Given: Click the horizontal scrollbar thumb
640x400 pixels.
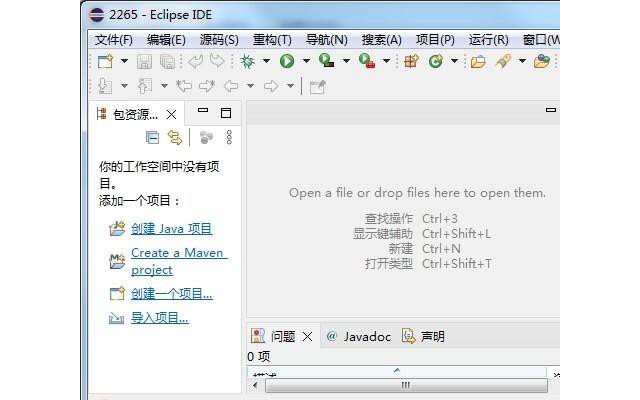Looking at the screenshot, I should pos(406,385).
